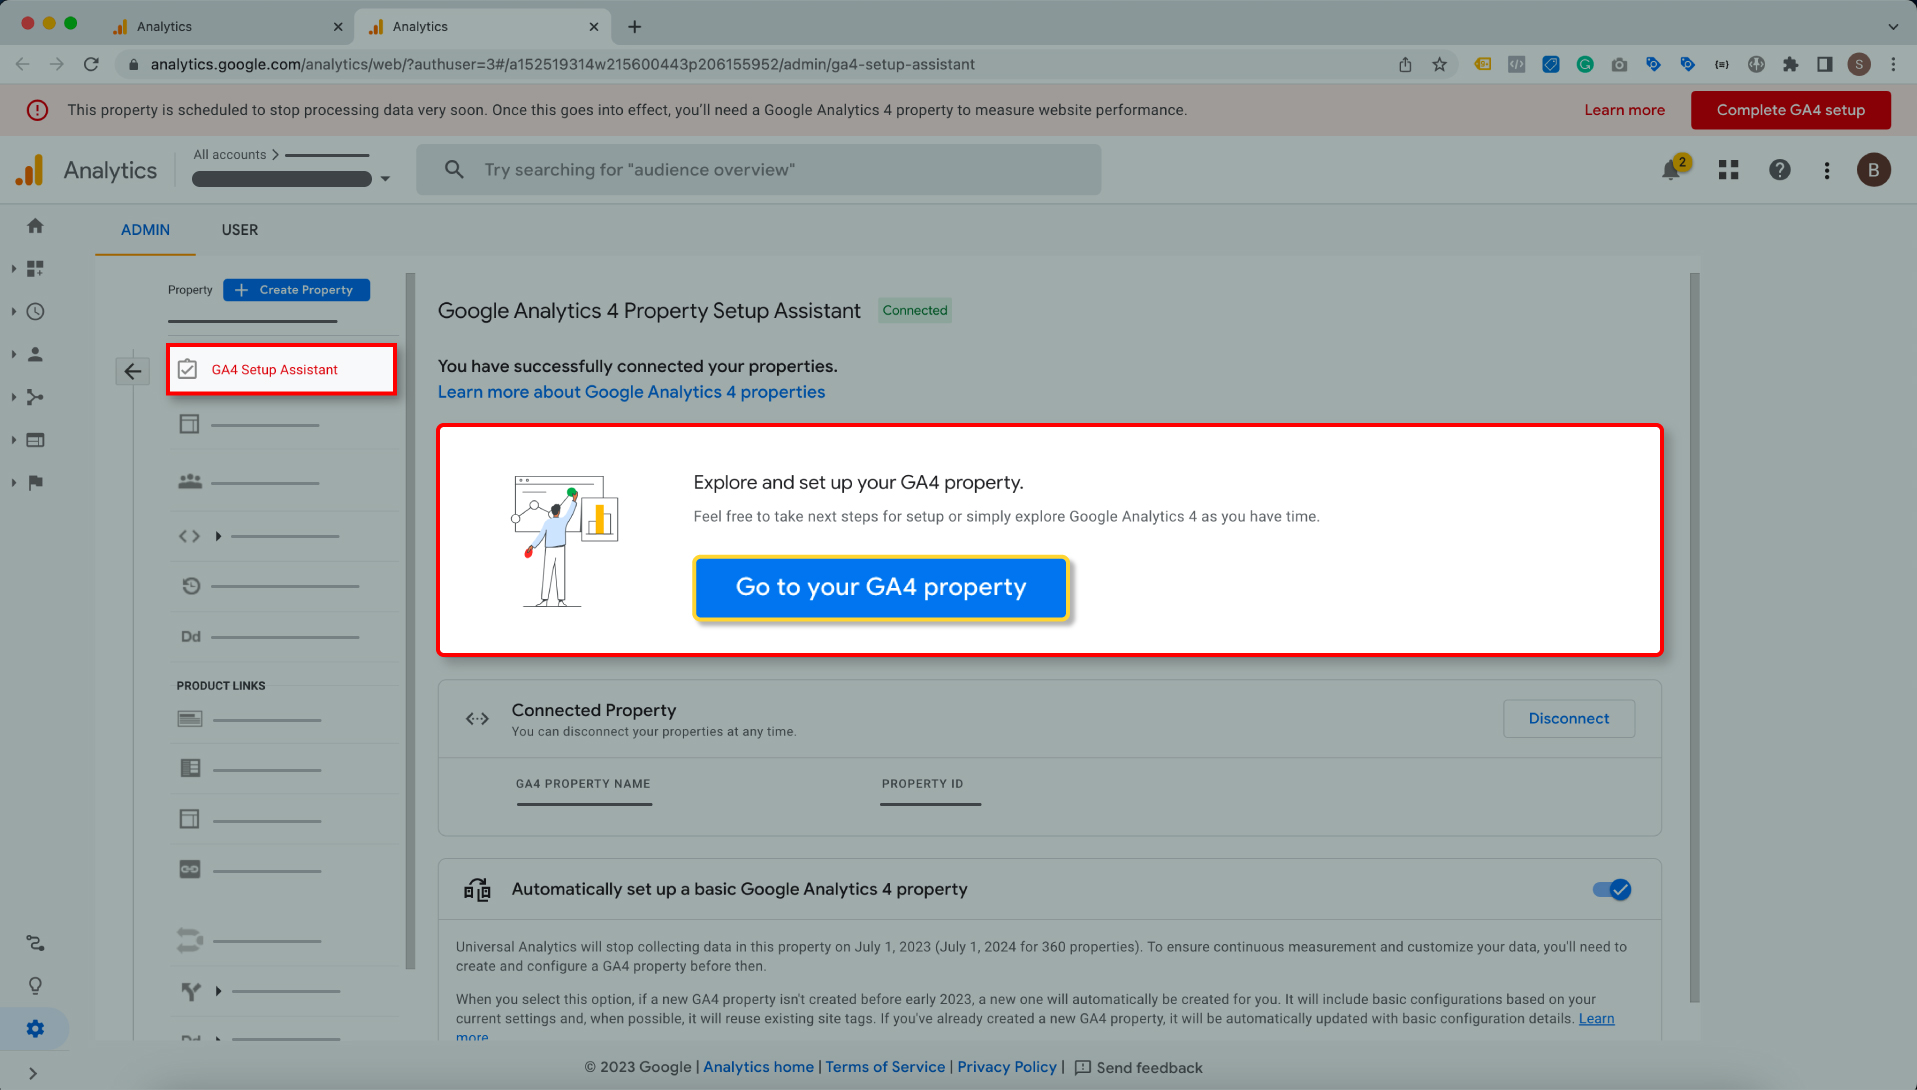Click Create Property button
Viewport: 1917px width, 1090px height.
pyautogui.click(x=296, y=290)
